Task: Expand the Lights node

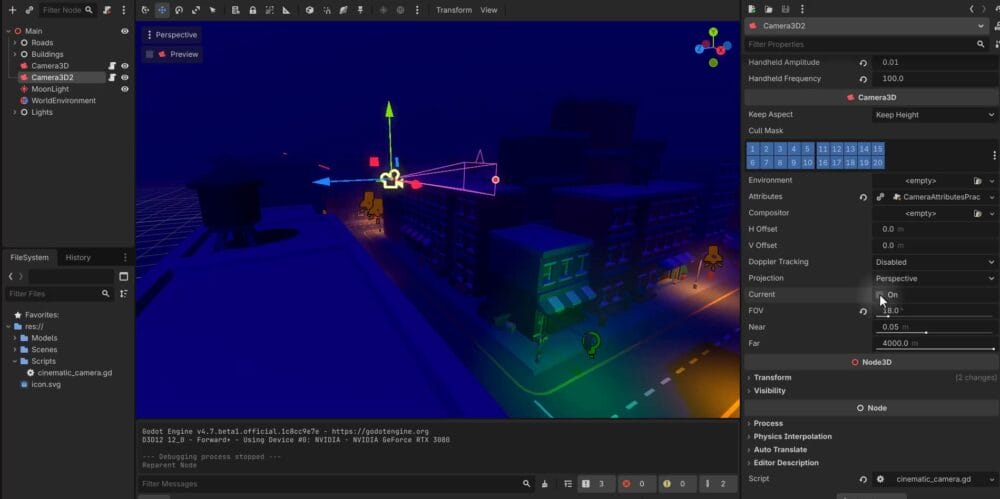Action: (x=15, y=112)
